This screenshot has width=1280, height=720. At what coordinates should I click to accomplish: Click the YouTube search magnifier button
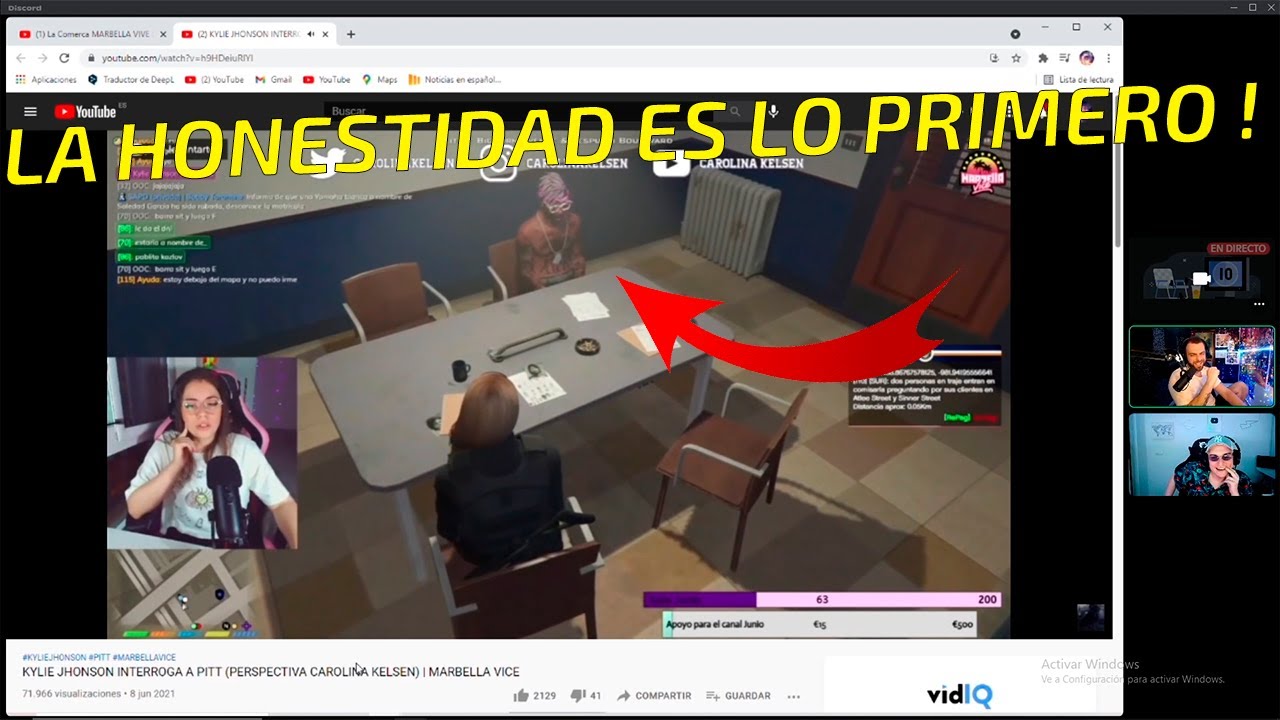pos(735,111)
